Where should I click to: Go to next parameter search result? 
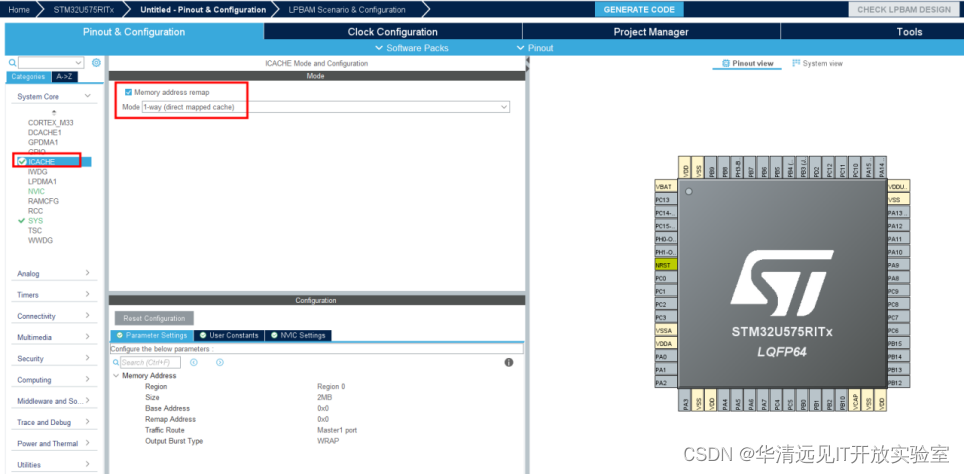coord(219,362)
